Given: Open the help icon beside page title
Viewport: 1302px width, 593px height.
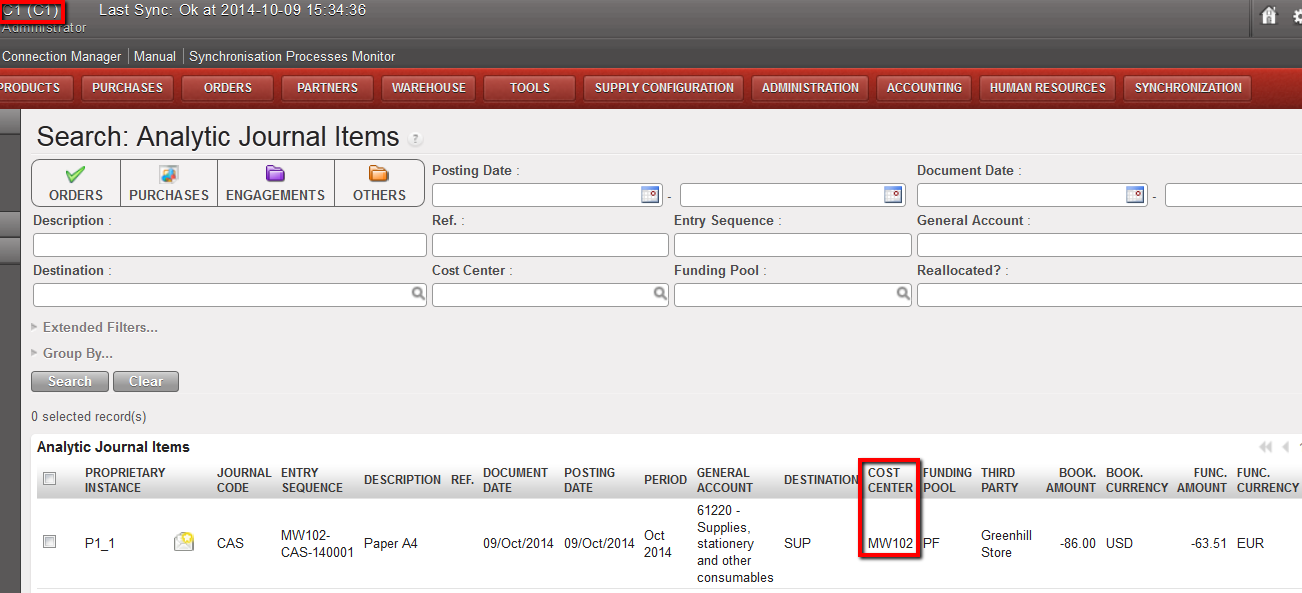Looking at the screenshot, I should pos(415,139).
